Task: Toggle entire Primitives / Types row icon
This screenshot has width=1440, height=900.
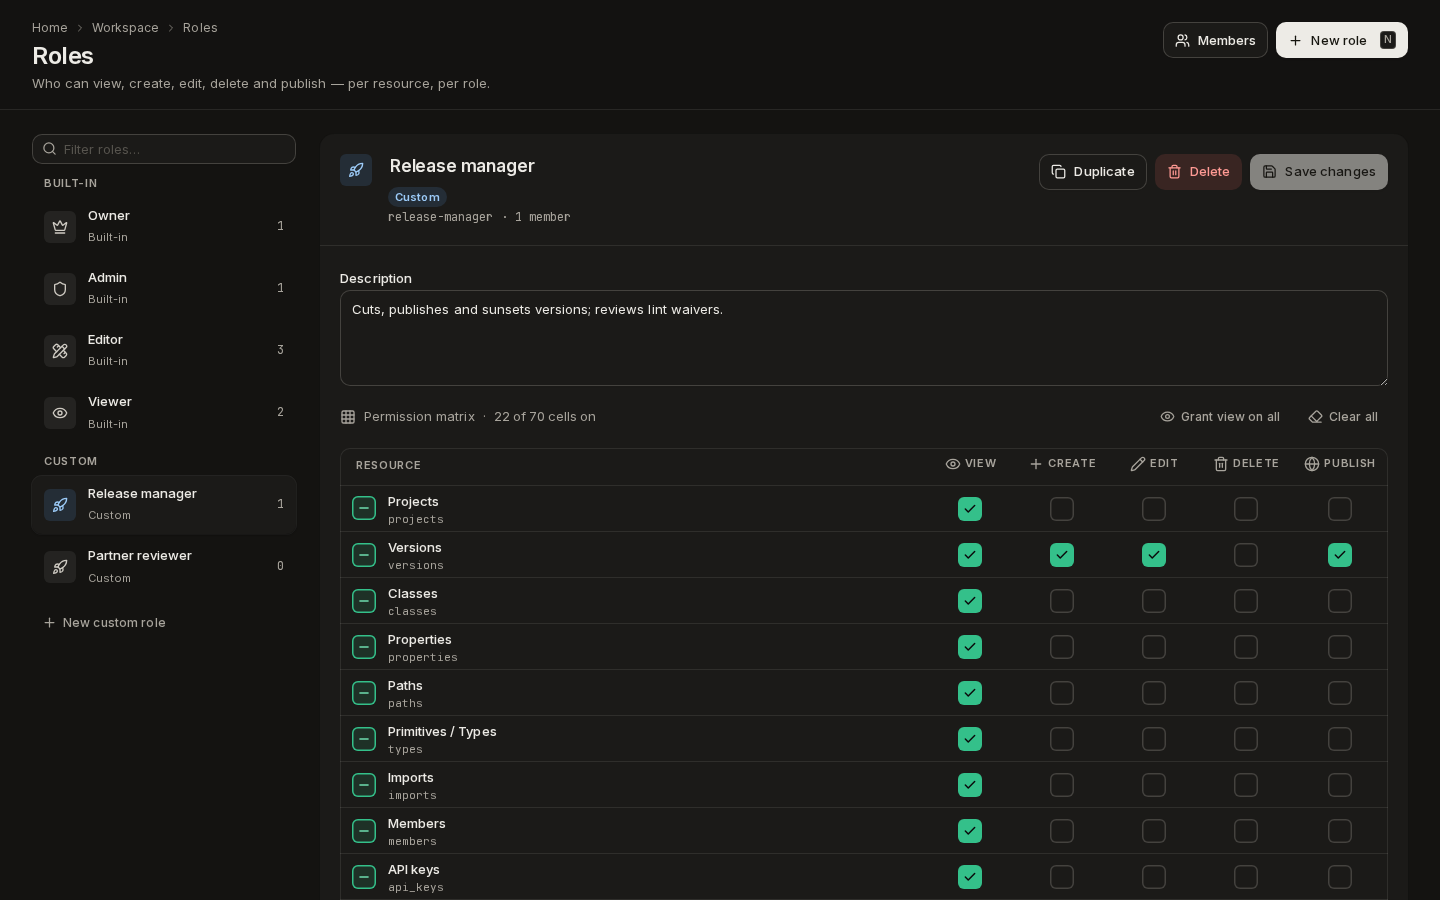Action: [x=364, y=739]
